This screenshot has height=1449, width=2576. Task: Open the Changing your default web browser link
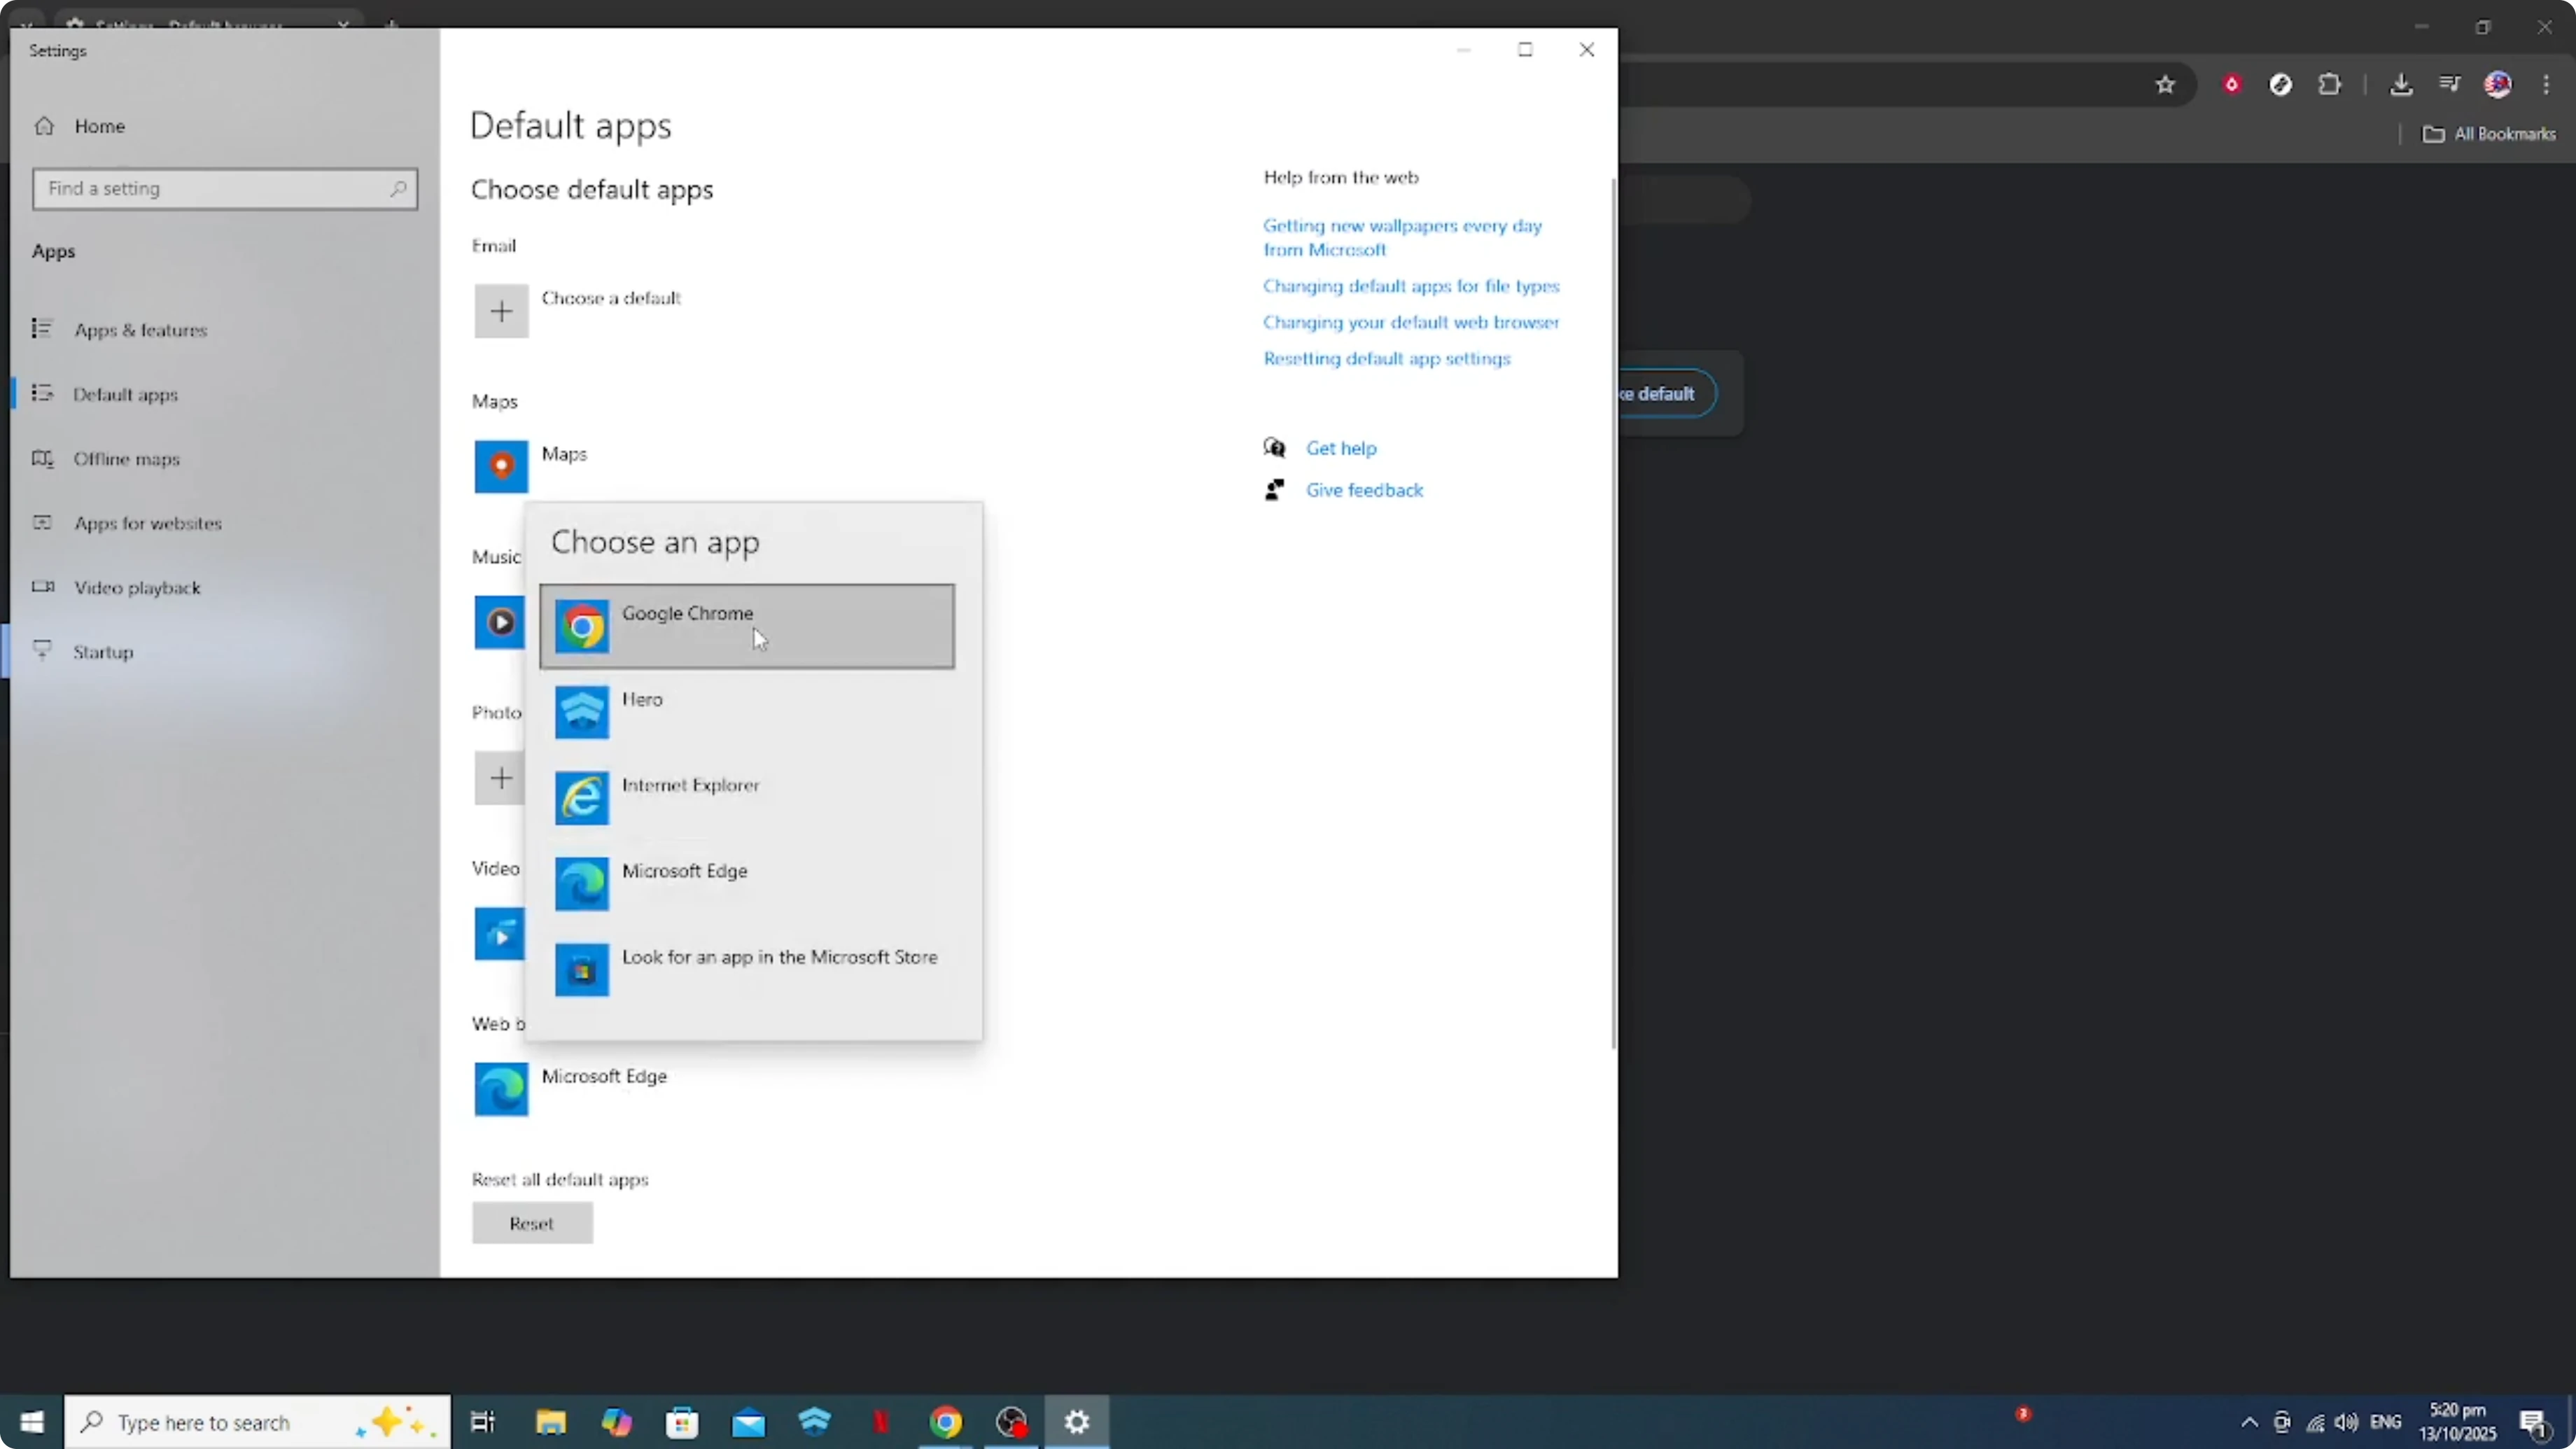pyautogui.click(x=1410, y=322)
